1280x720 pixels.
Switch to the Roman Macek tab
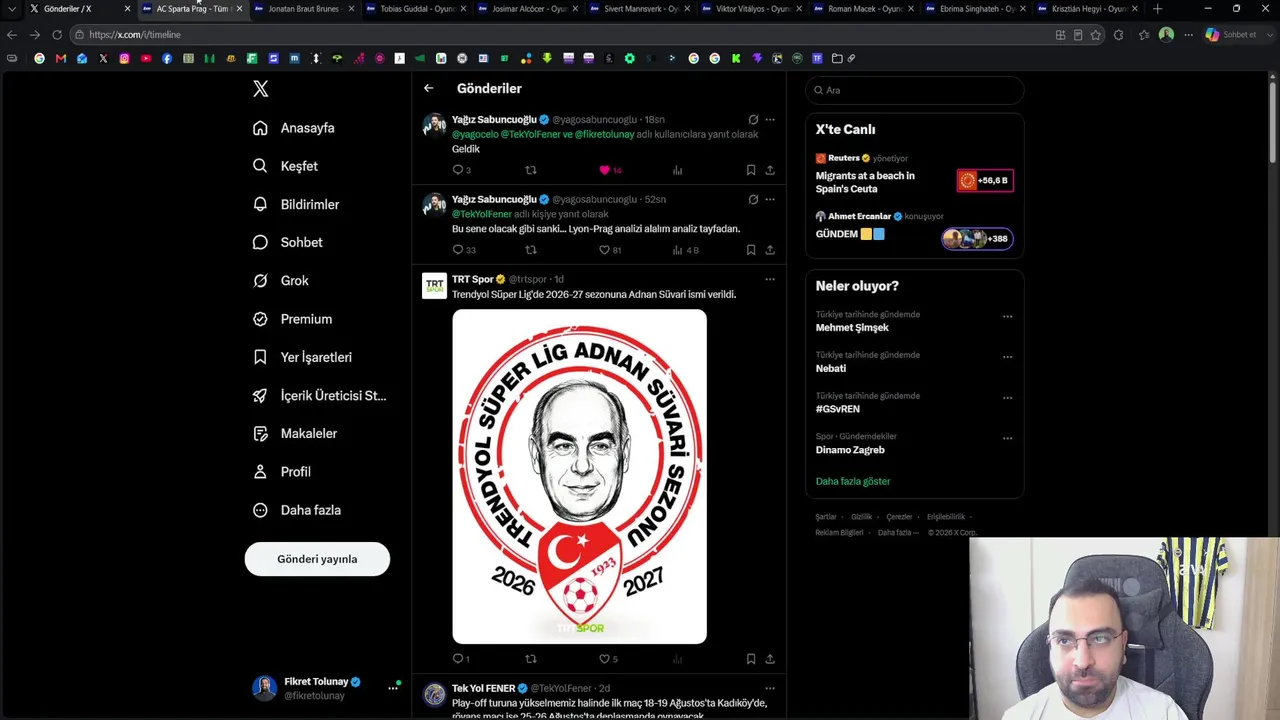[x=862, y=9]
